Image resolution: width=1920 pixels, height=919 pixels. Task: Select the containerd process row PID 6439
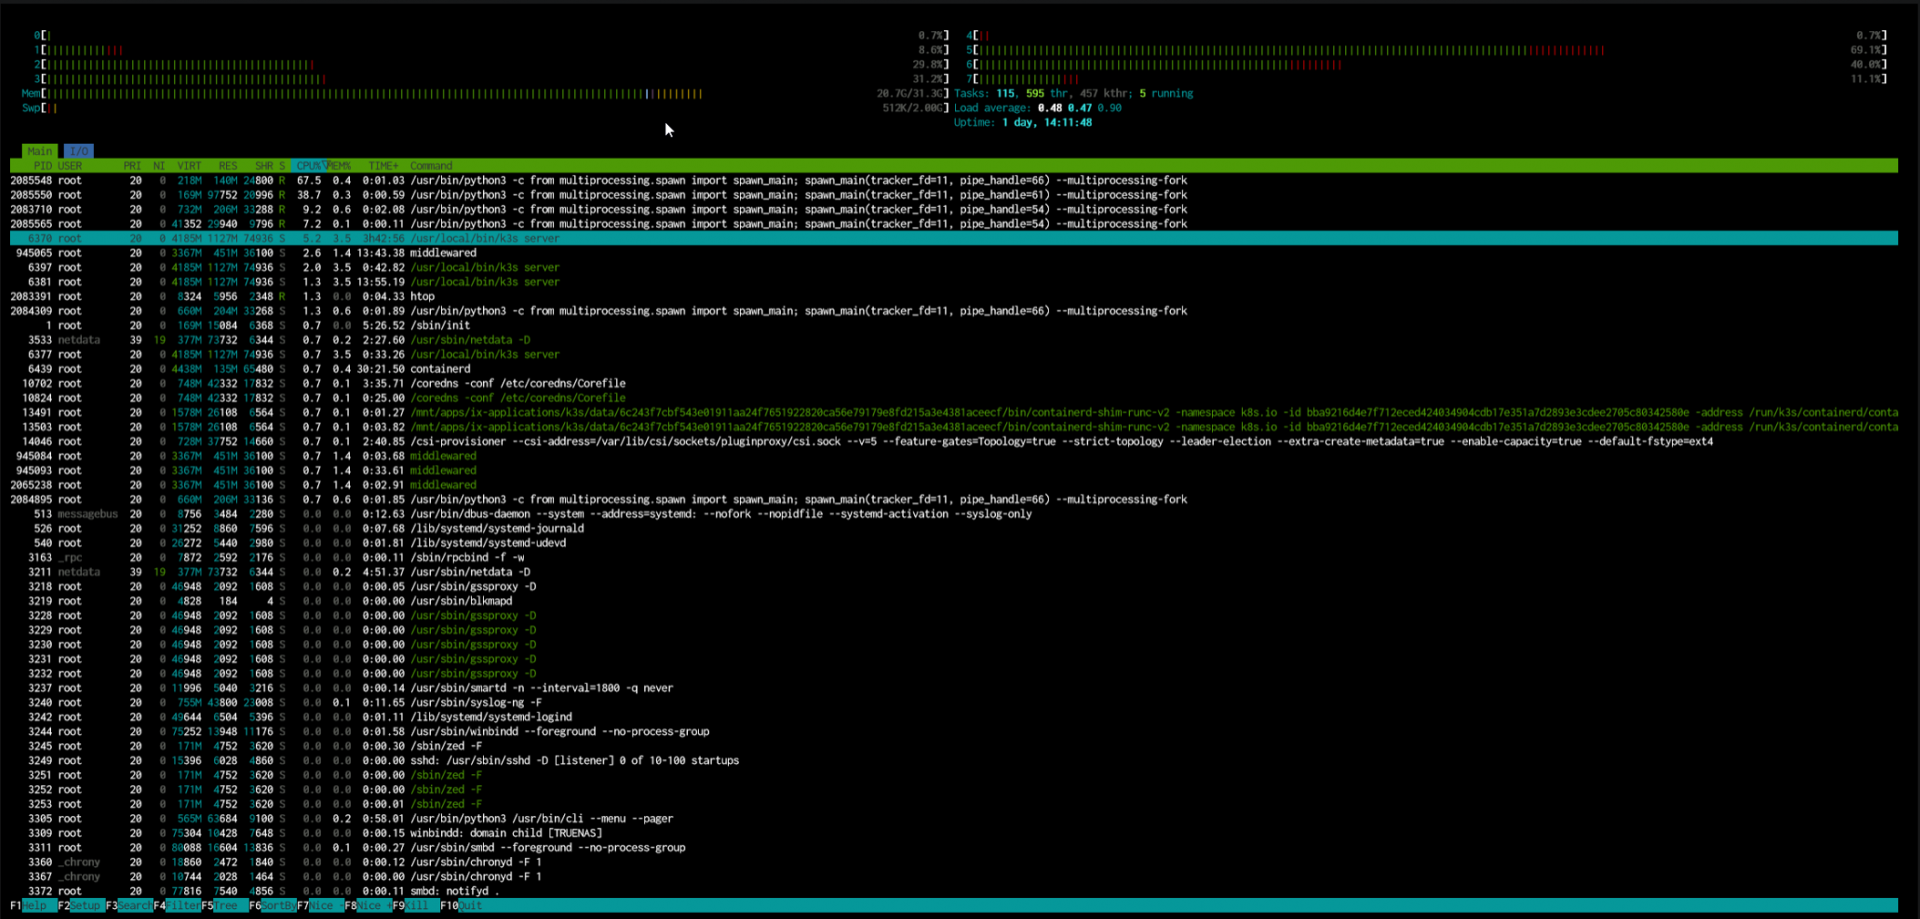click(x=954, y=369)
